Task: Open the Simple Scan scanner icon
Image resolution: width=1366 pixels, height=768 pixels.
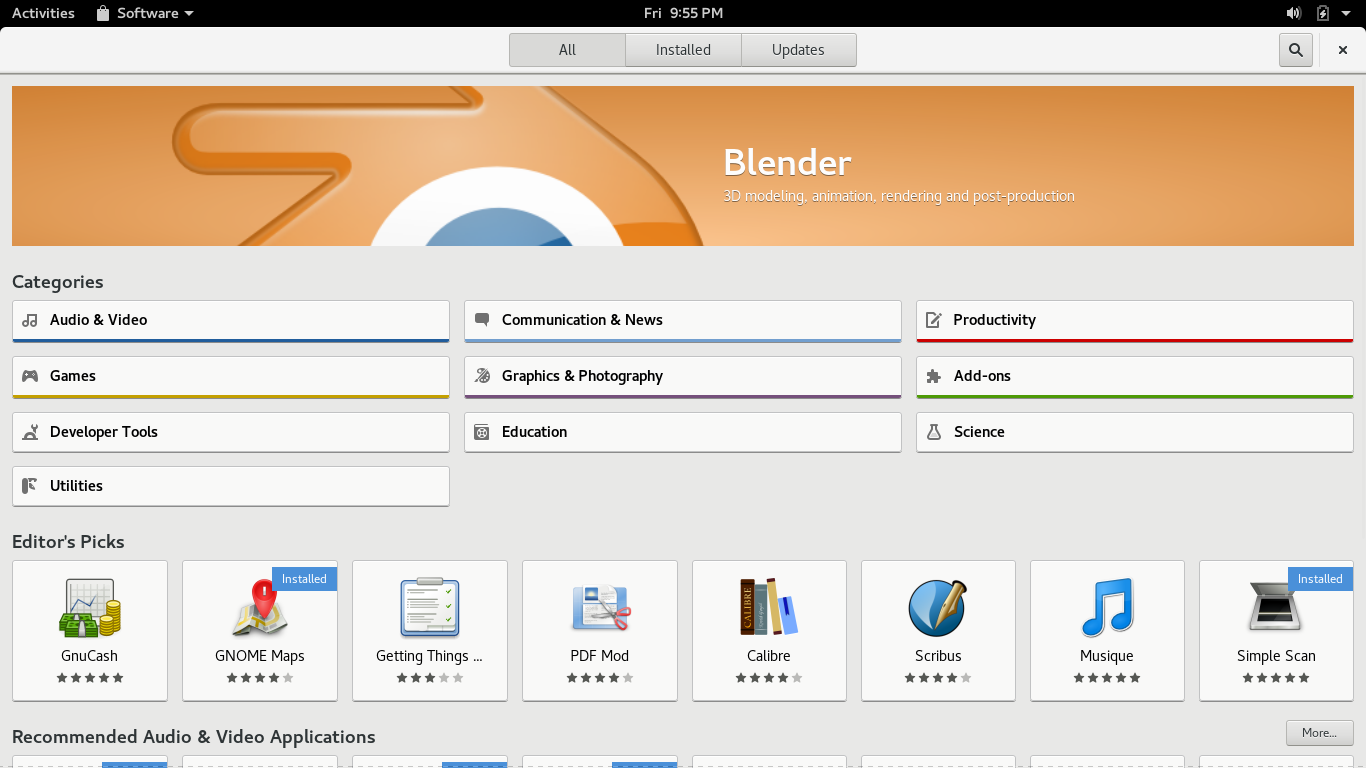Action: click(1276, 608)
